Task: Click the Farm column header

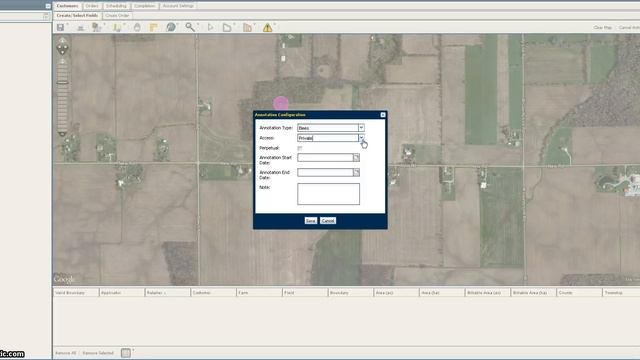Action: coord(259,293)
